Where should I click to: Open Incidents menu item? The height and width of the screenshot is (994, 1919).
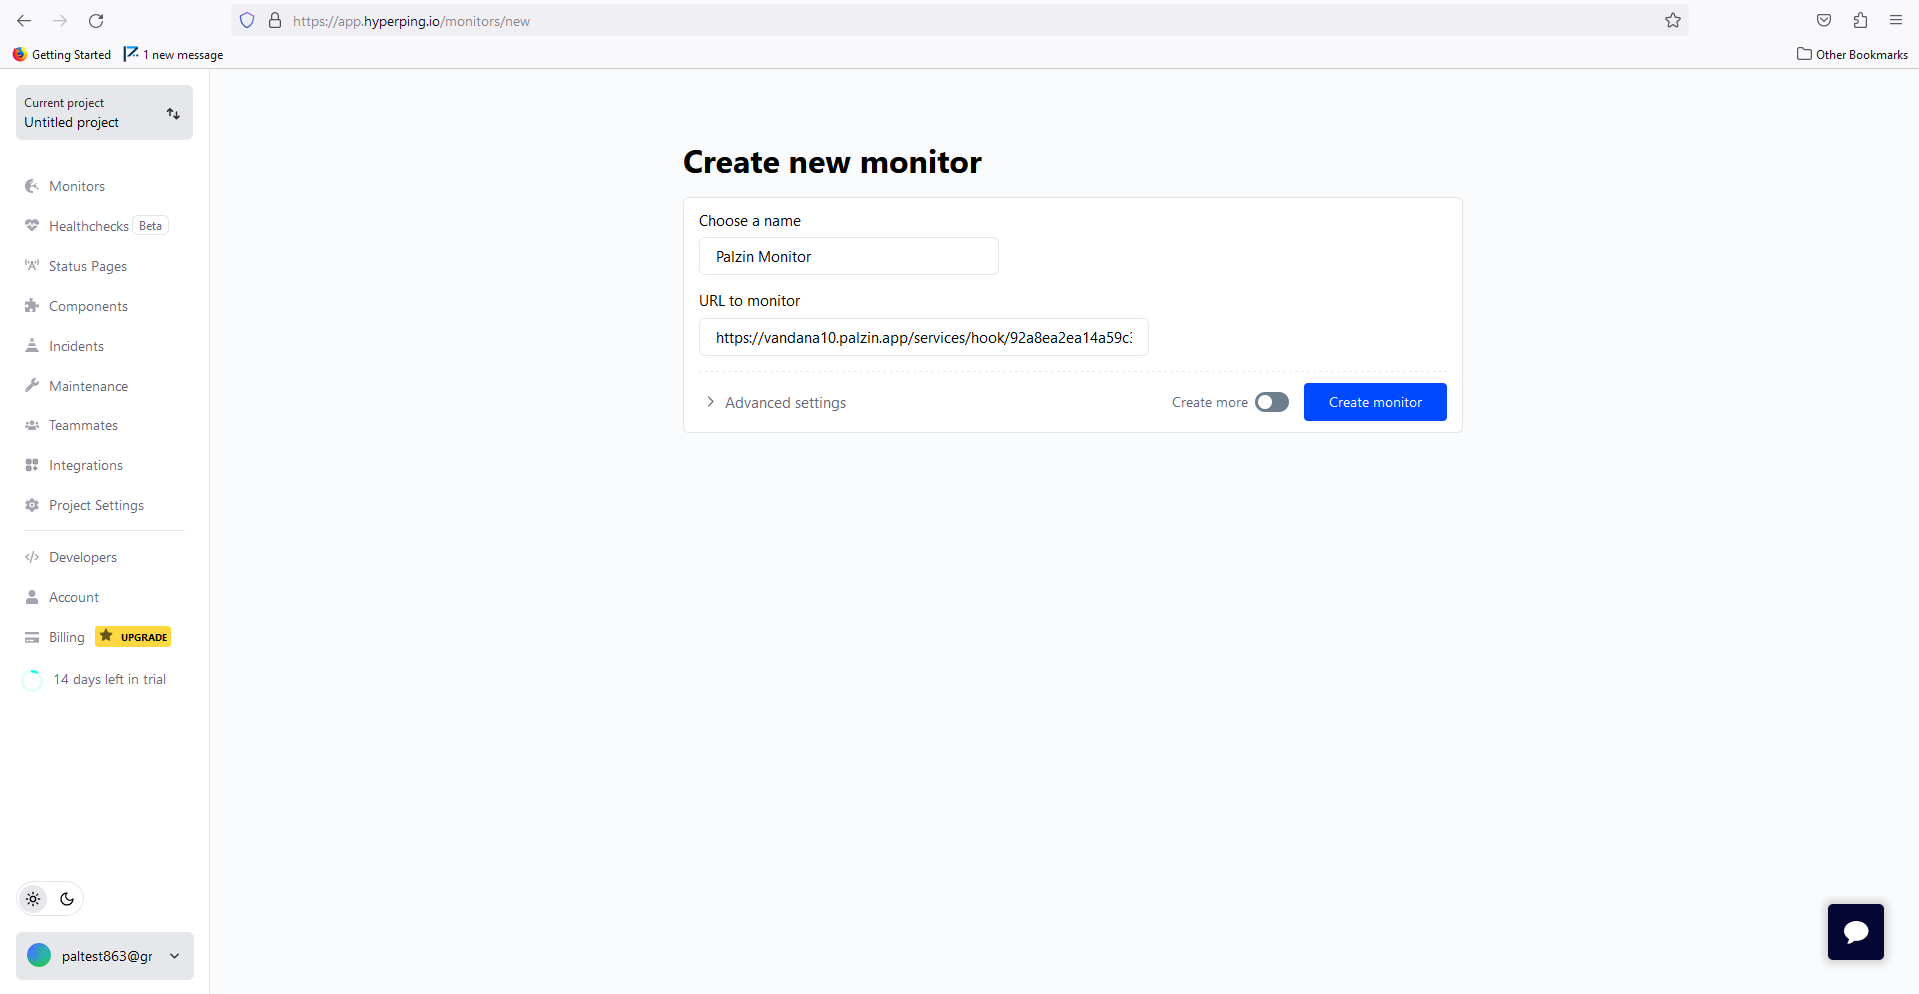point(76,346)
